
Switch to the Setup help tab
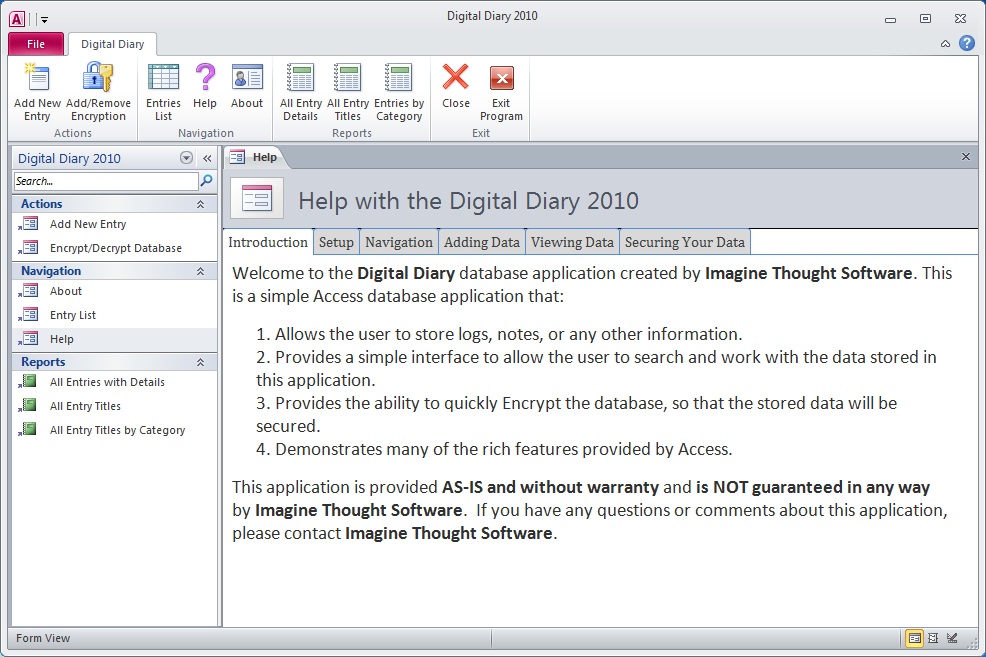336,242
